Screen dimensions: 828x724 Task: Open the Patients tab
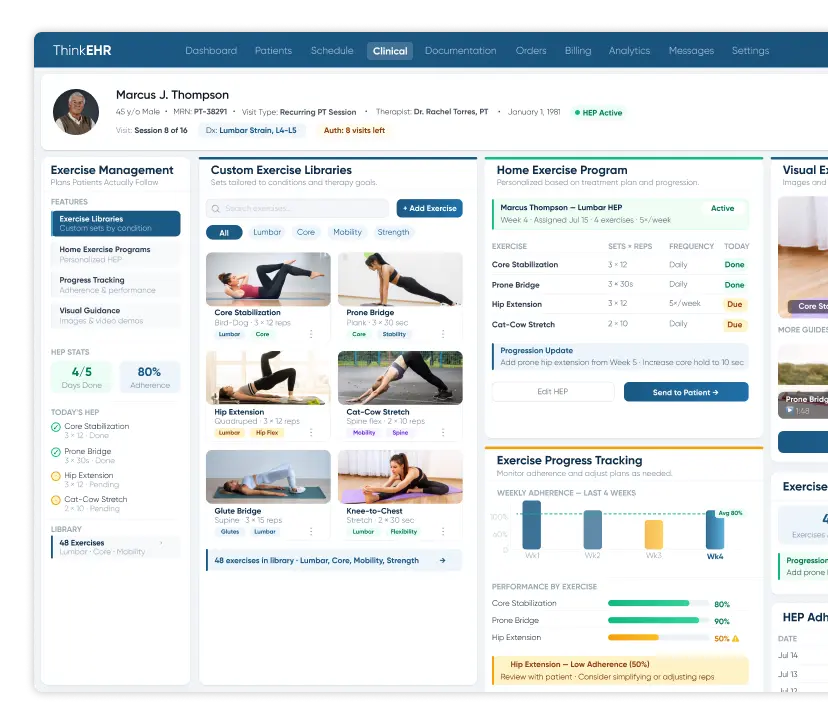(274, 51)
